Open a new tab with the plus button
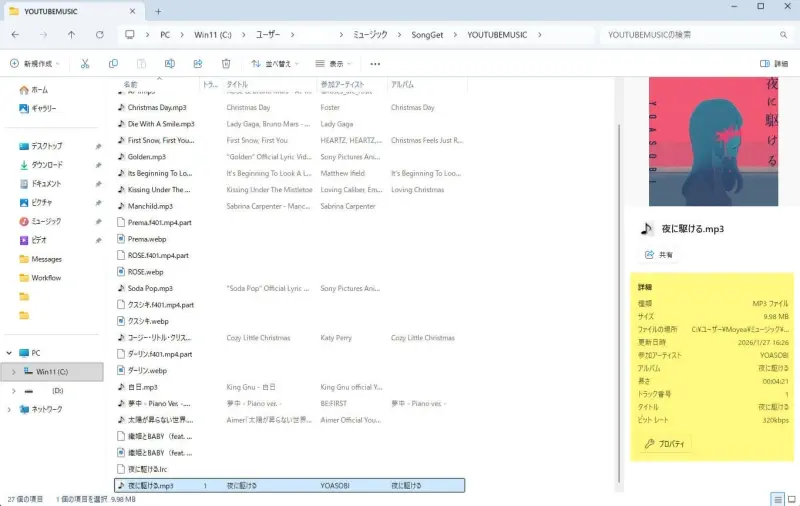This screenshot has width=800, height=506. pos(157,11)
